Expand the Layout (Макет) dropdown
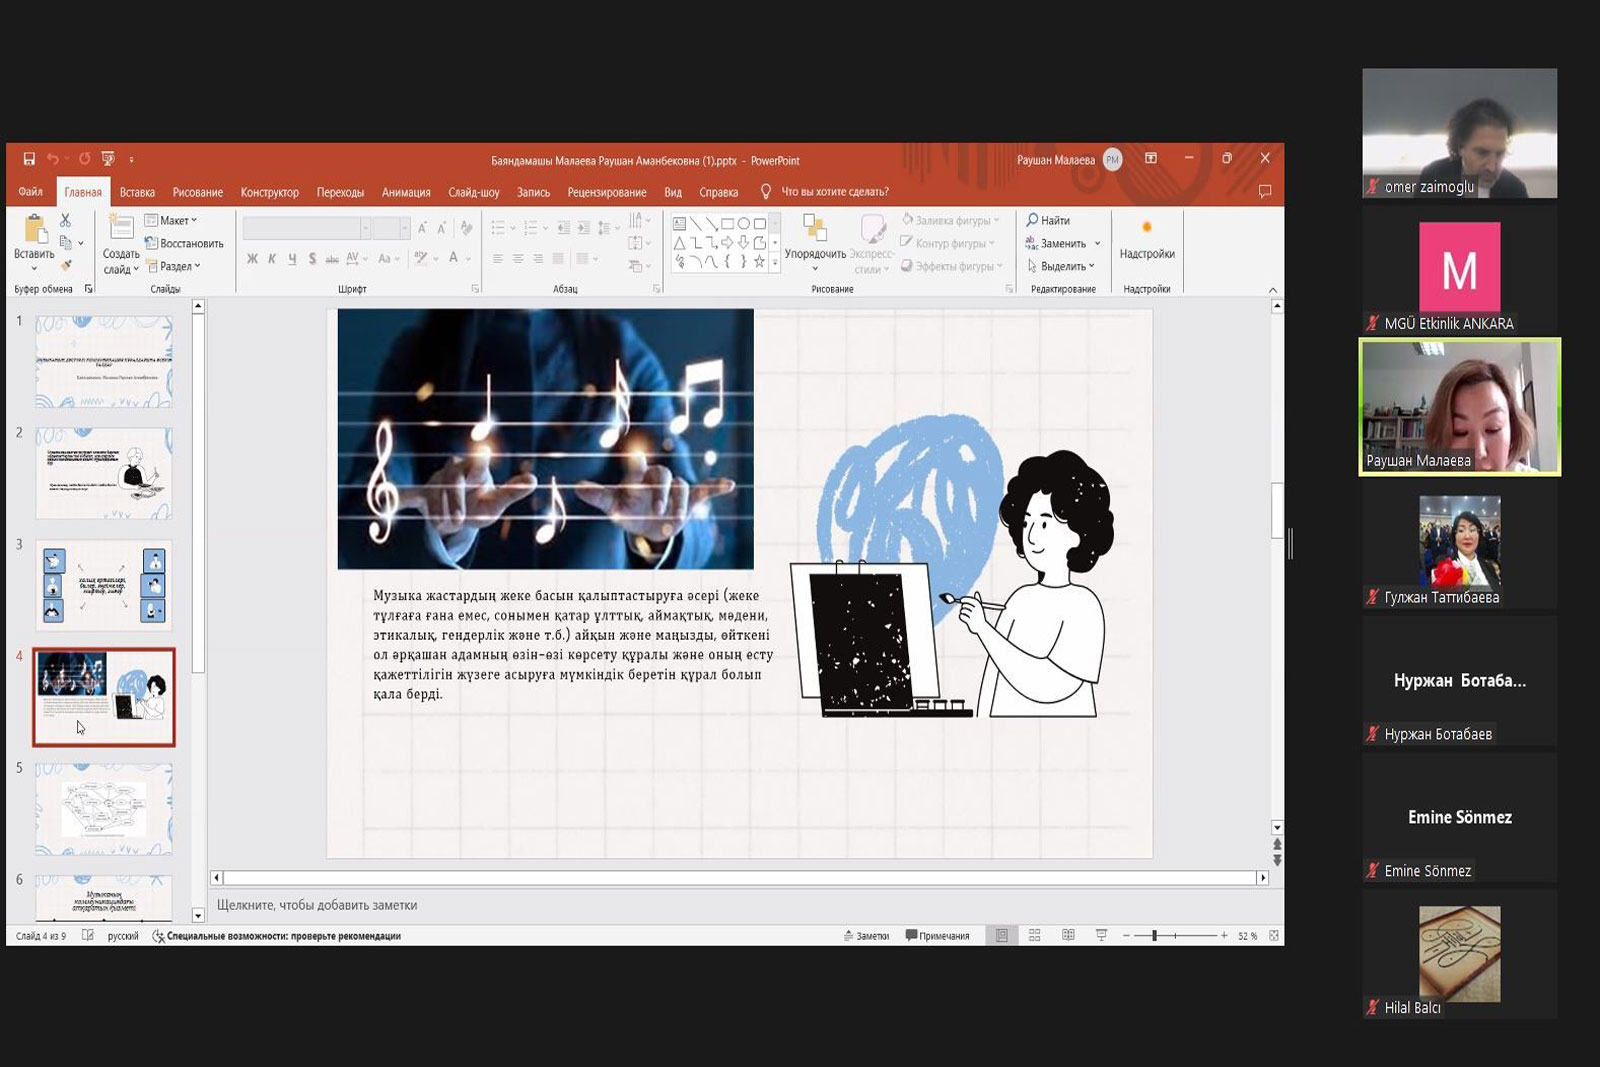Image resolution: width=1600 pixels, height=1067 pixels. [x=172, y=220]
